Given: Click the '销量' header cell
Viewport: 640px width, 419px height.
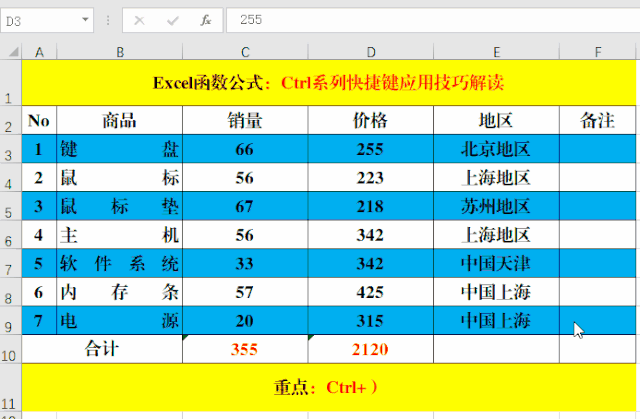Looking at the screenshot, I should point(245,120).
